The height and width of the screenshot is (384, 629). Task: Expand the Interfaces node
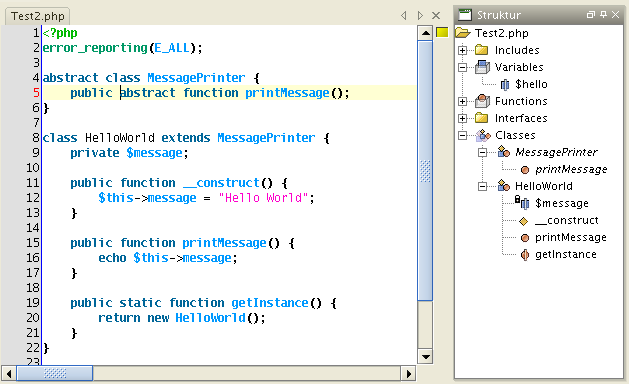pyautogui.click(x=463, y=118)
